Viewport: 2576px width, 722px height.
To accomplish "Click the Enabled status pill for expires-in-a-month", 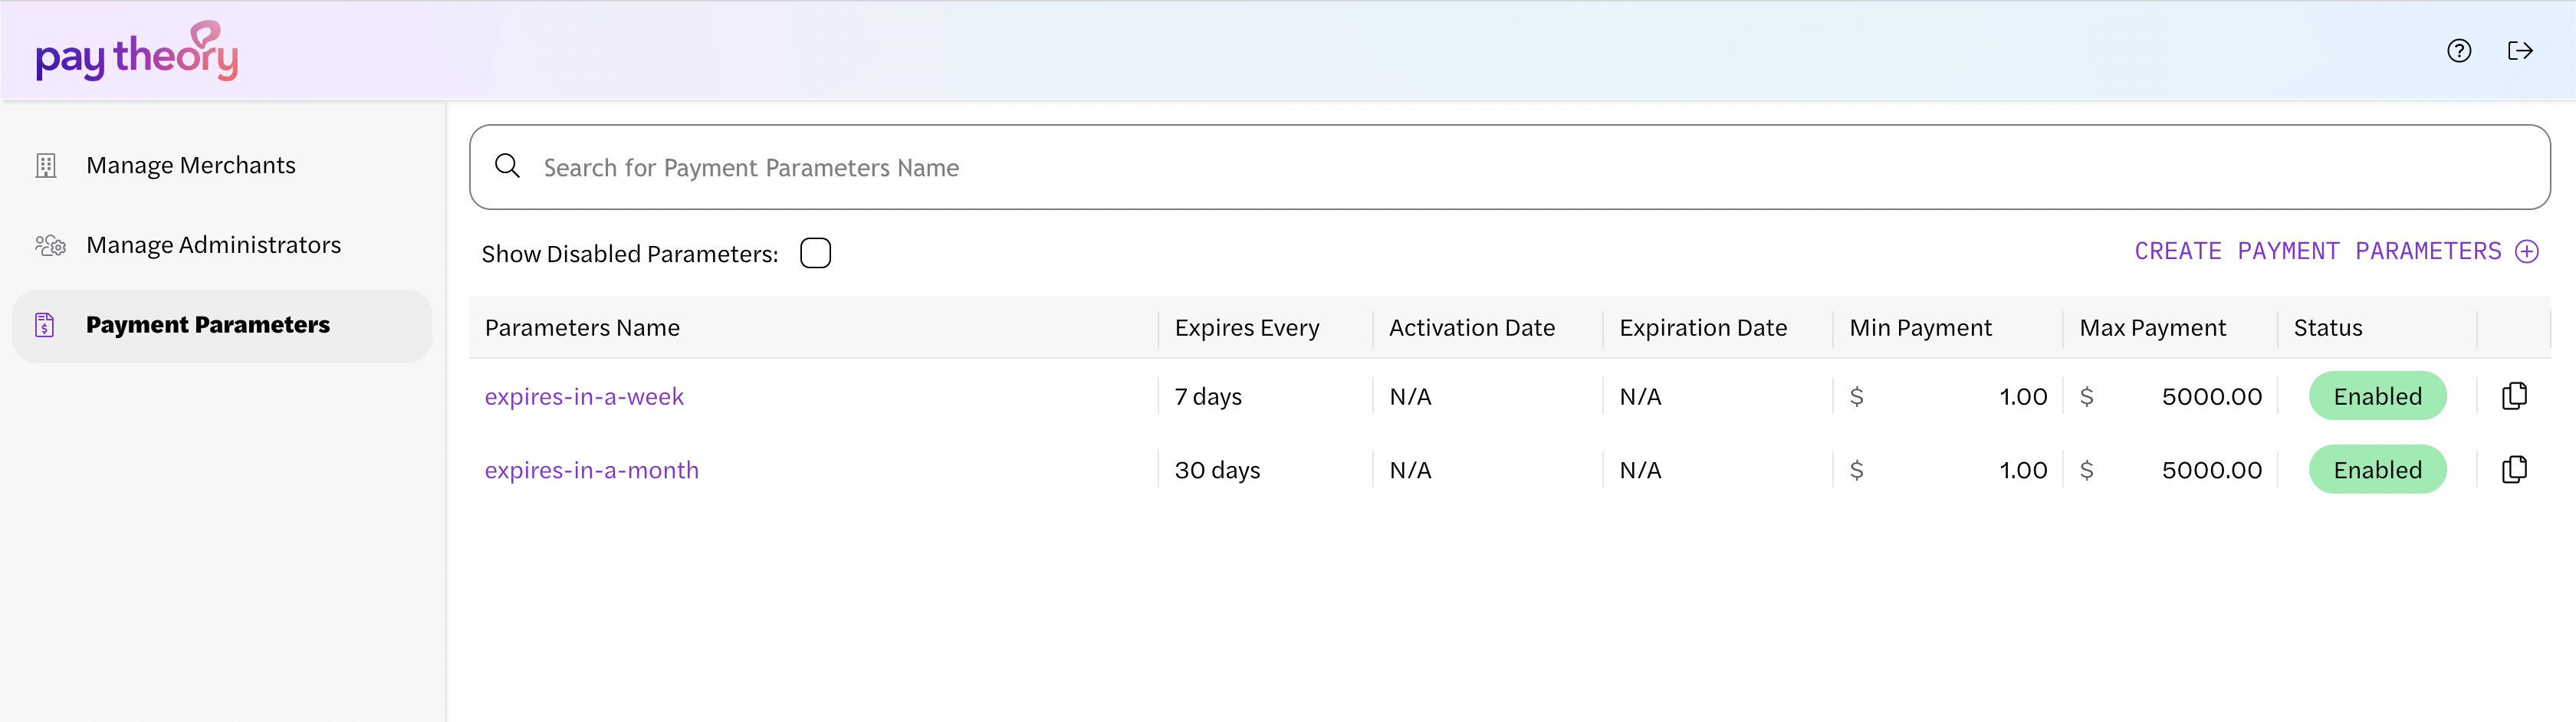I will click(2378, 469).
